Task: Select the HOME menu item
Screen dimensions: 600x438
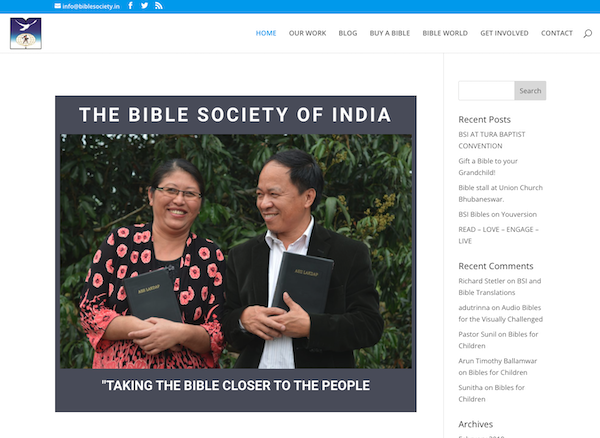Action: [x=266, y=33]
